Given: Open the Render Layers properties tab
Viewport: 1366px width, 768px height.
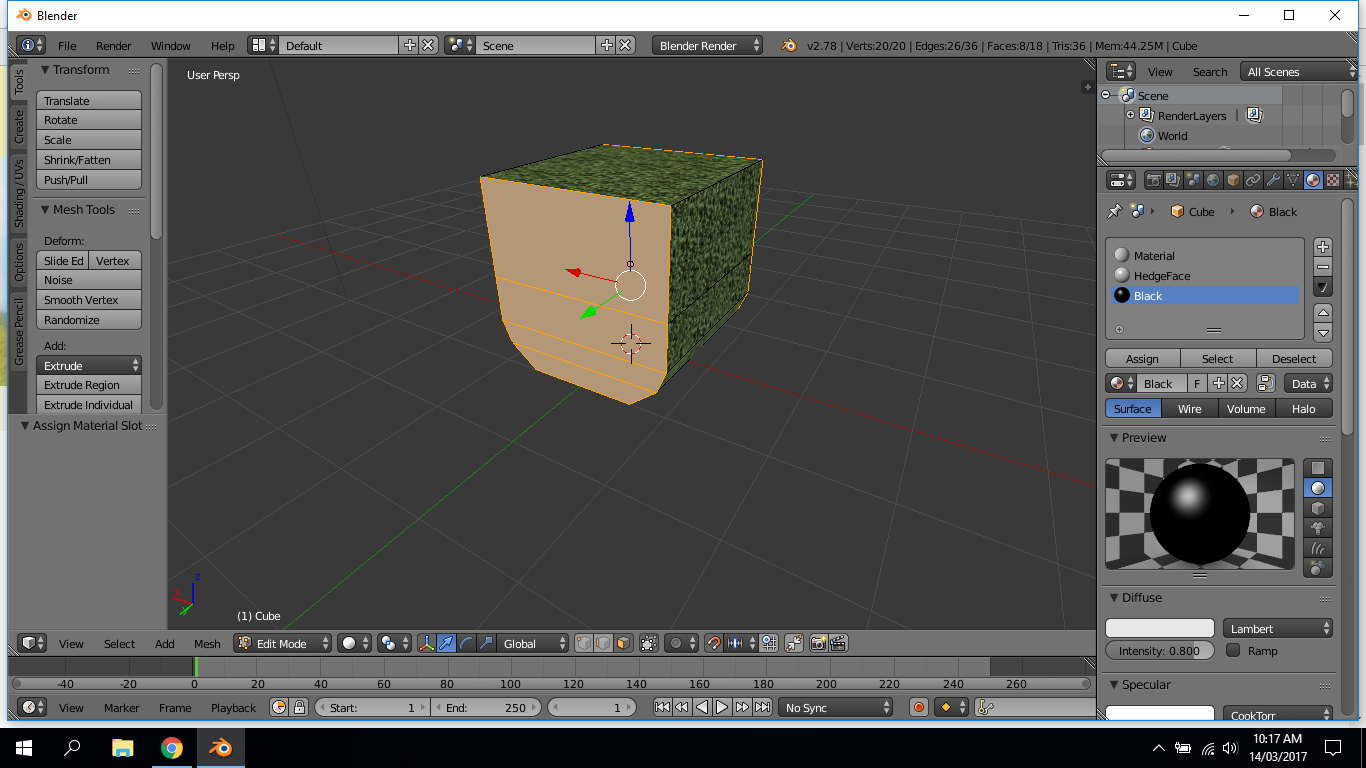Looking at the screenshot, I should pyautogui.click(x=1173, y=180).
